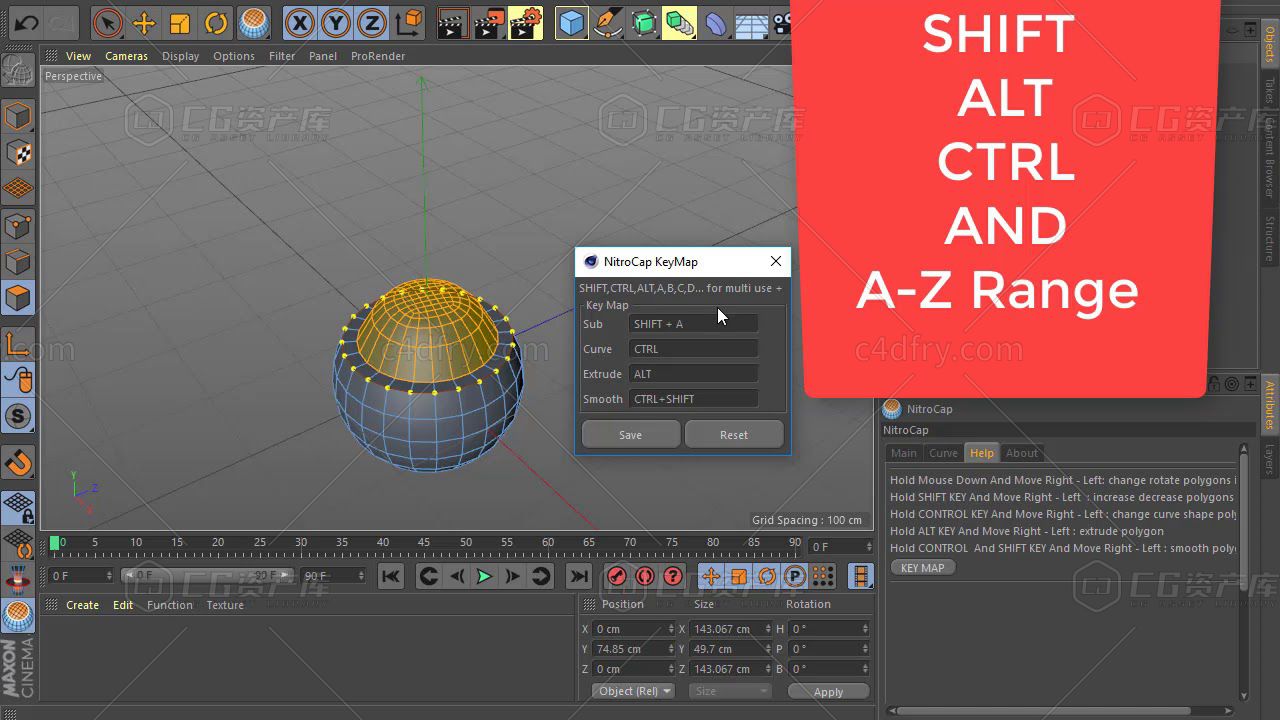This screenshot has width=1280, height=720.
Task: Select the Scale tool
Action: click(180, 22)
